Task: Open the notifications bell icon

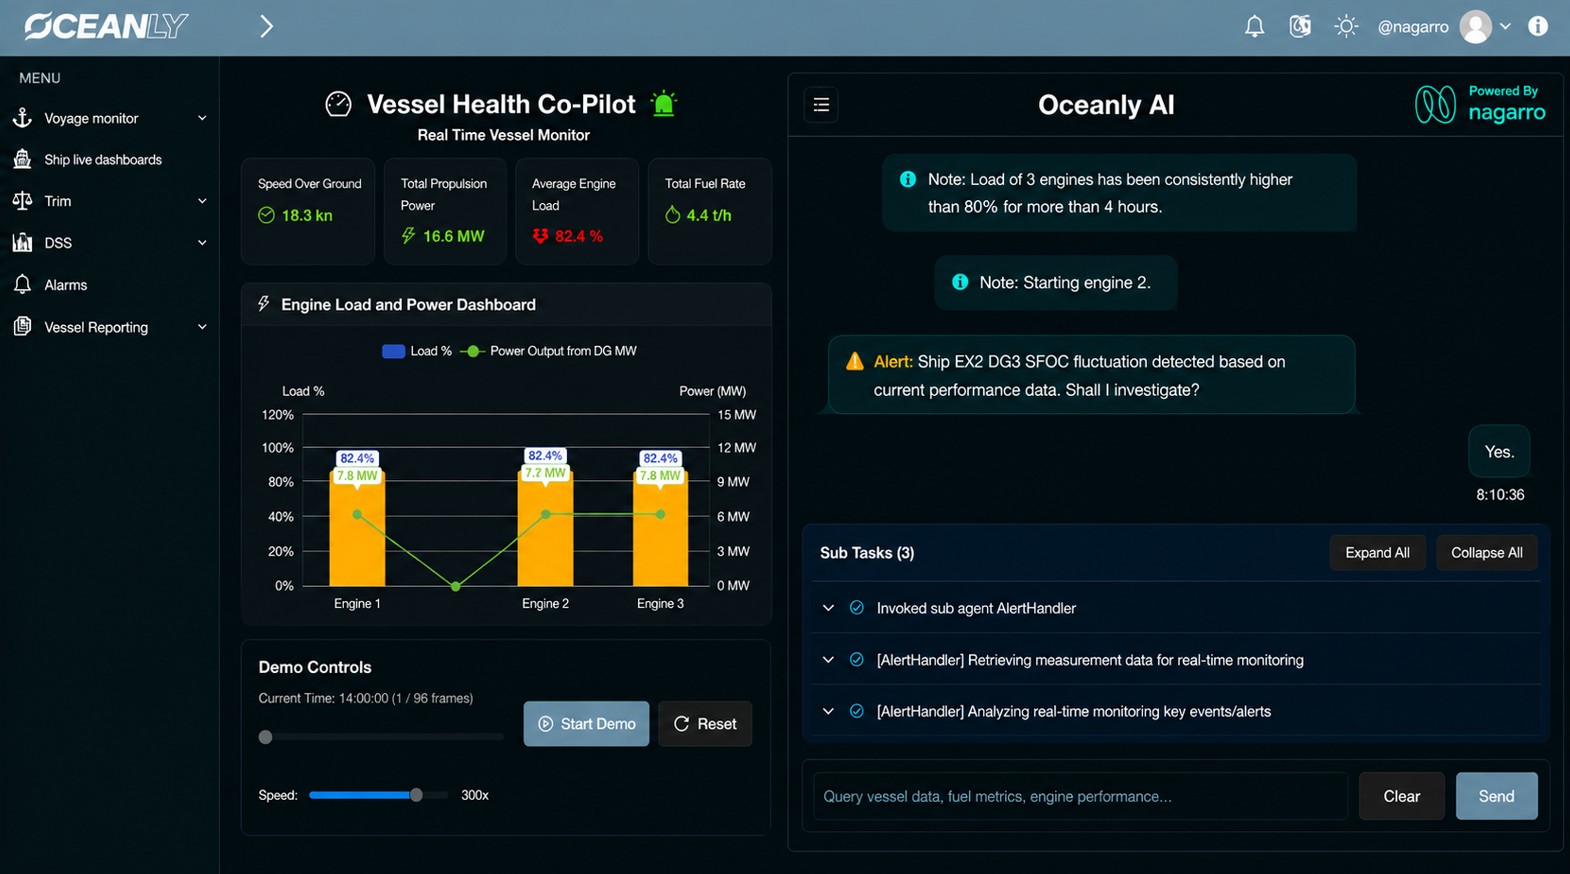Action: [x=1254, y=27]
